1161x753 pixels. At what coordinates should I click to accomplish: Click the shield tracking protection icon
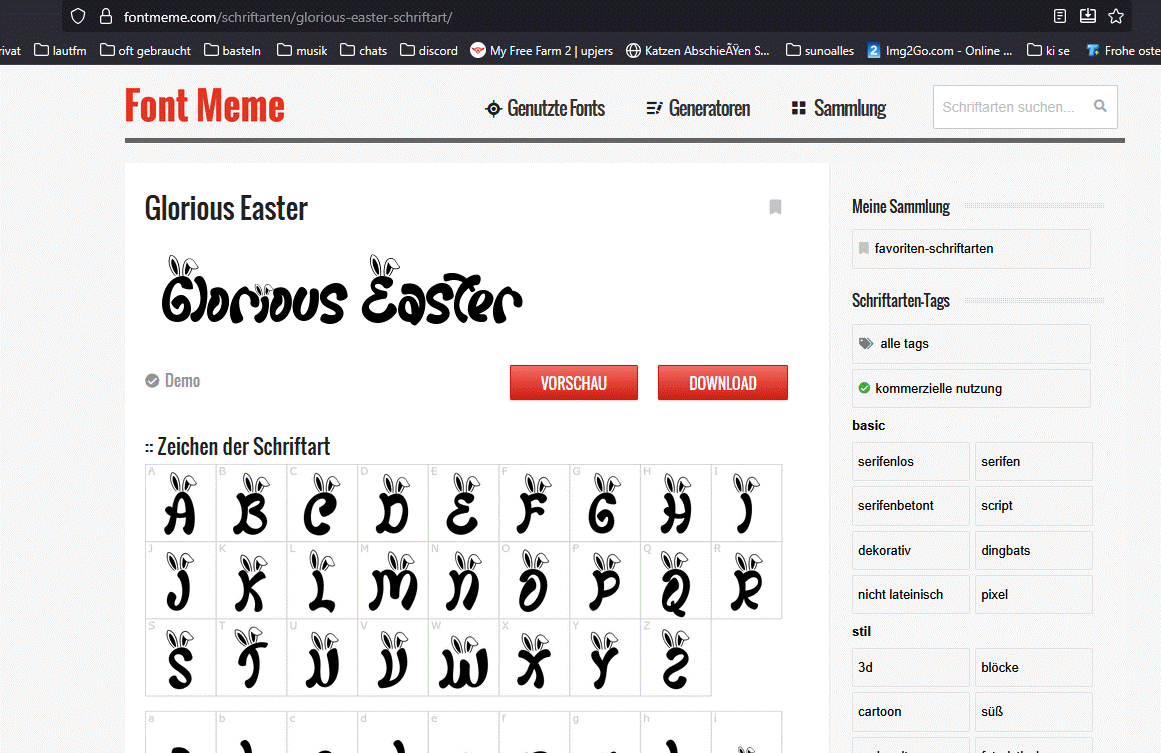click(x=78, y=17)
